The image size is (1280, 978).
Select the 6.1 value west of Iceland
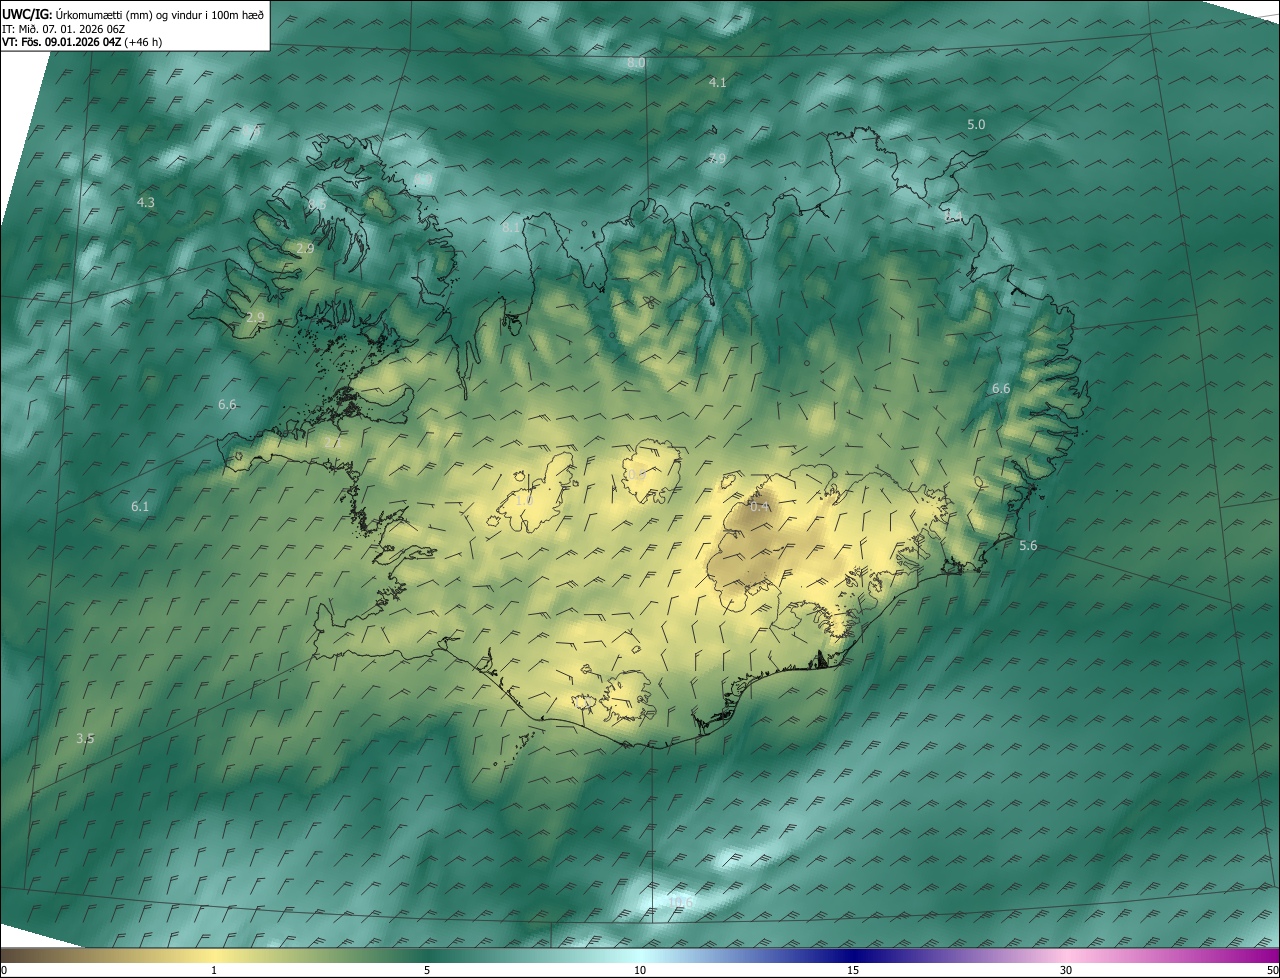[140, 507]
